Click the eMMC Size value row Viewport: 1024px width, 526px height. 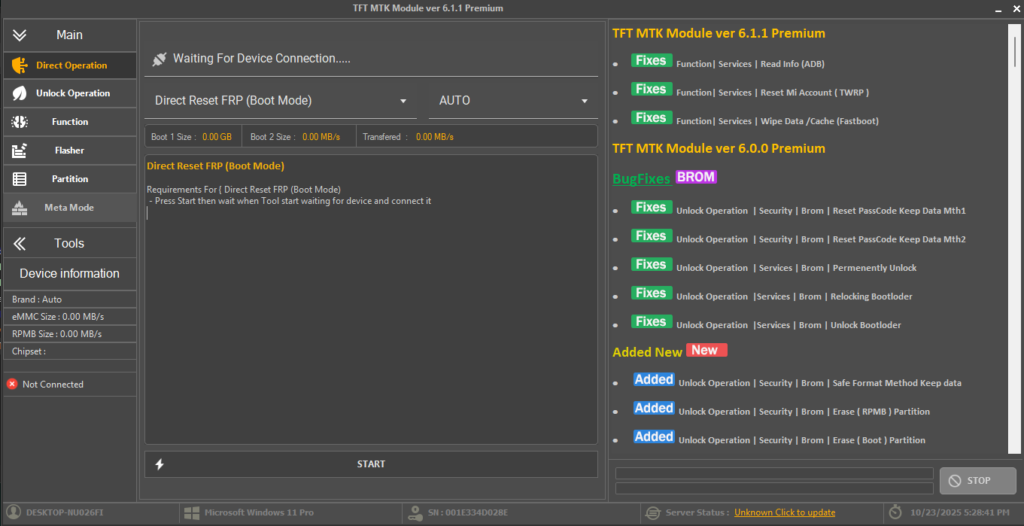[x=70, y=317]
